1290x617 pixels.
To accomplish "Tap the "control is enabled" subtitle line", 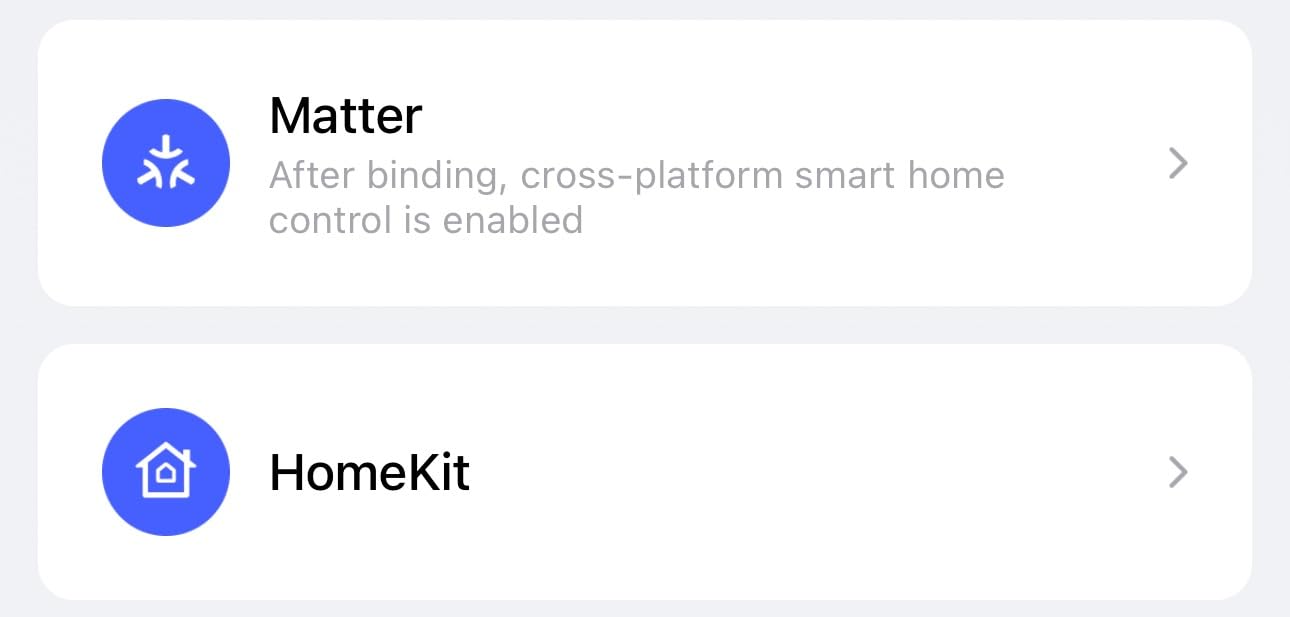I will click(426, 219).
